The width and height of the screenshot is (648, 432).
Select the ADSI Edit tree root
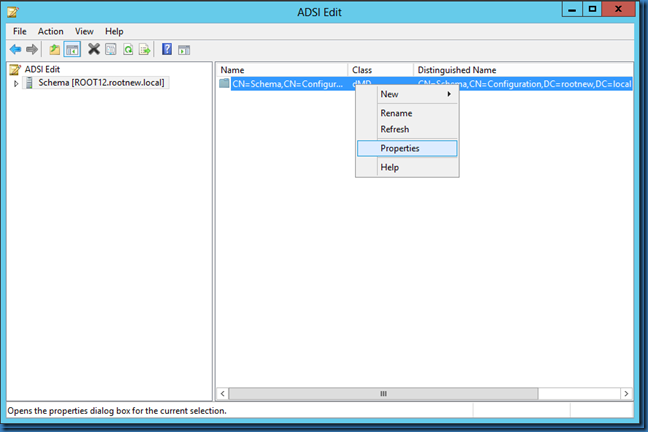[42, 69]
